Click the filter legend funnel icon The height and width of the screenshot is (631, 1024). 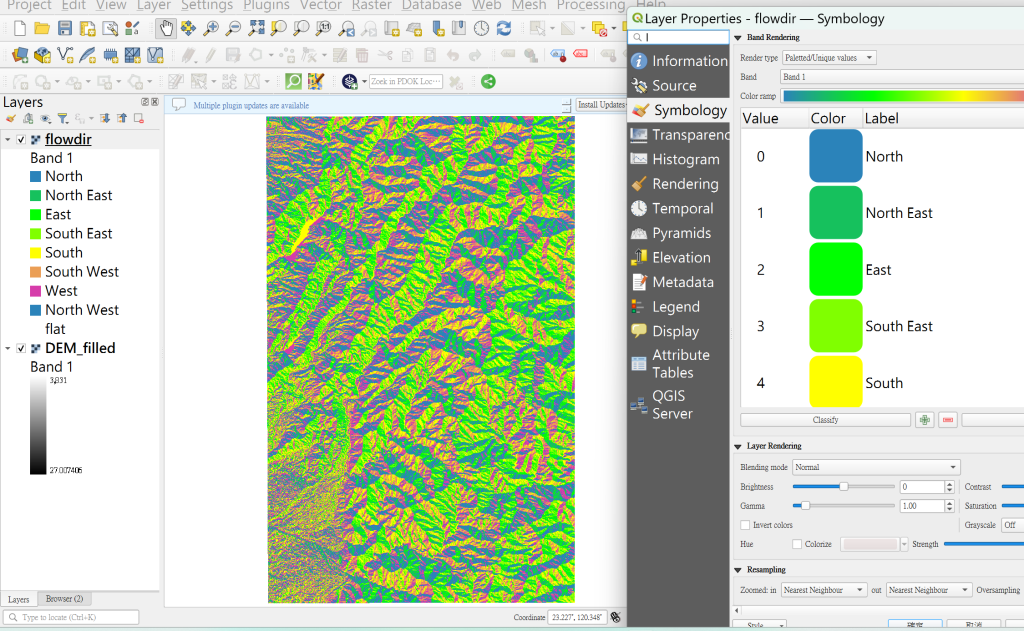(63, 119)
